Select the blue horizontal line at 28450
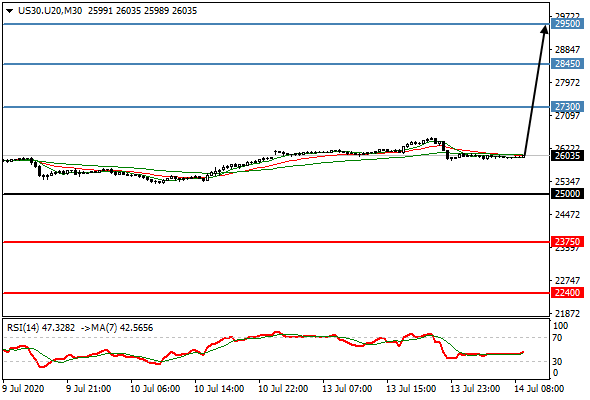The height and width of the screenshot is (400, 590). 276,64
